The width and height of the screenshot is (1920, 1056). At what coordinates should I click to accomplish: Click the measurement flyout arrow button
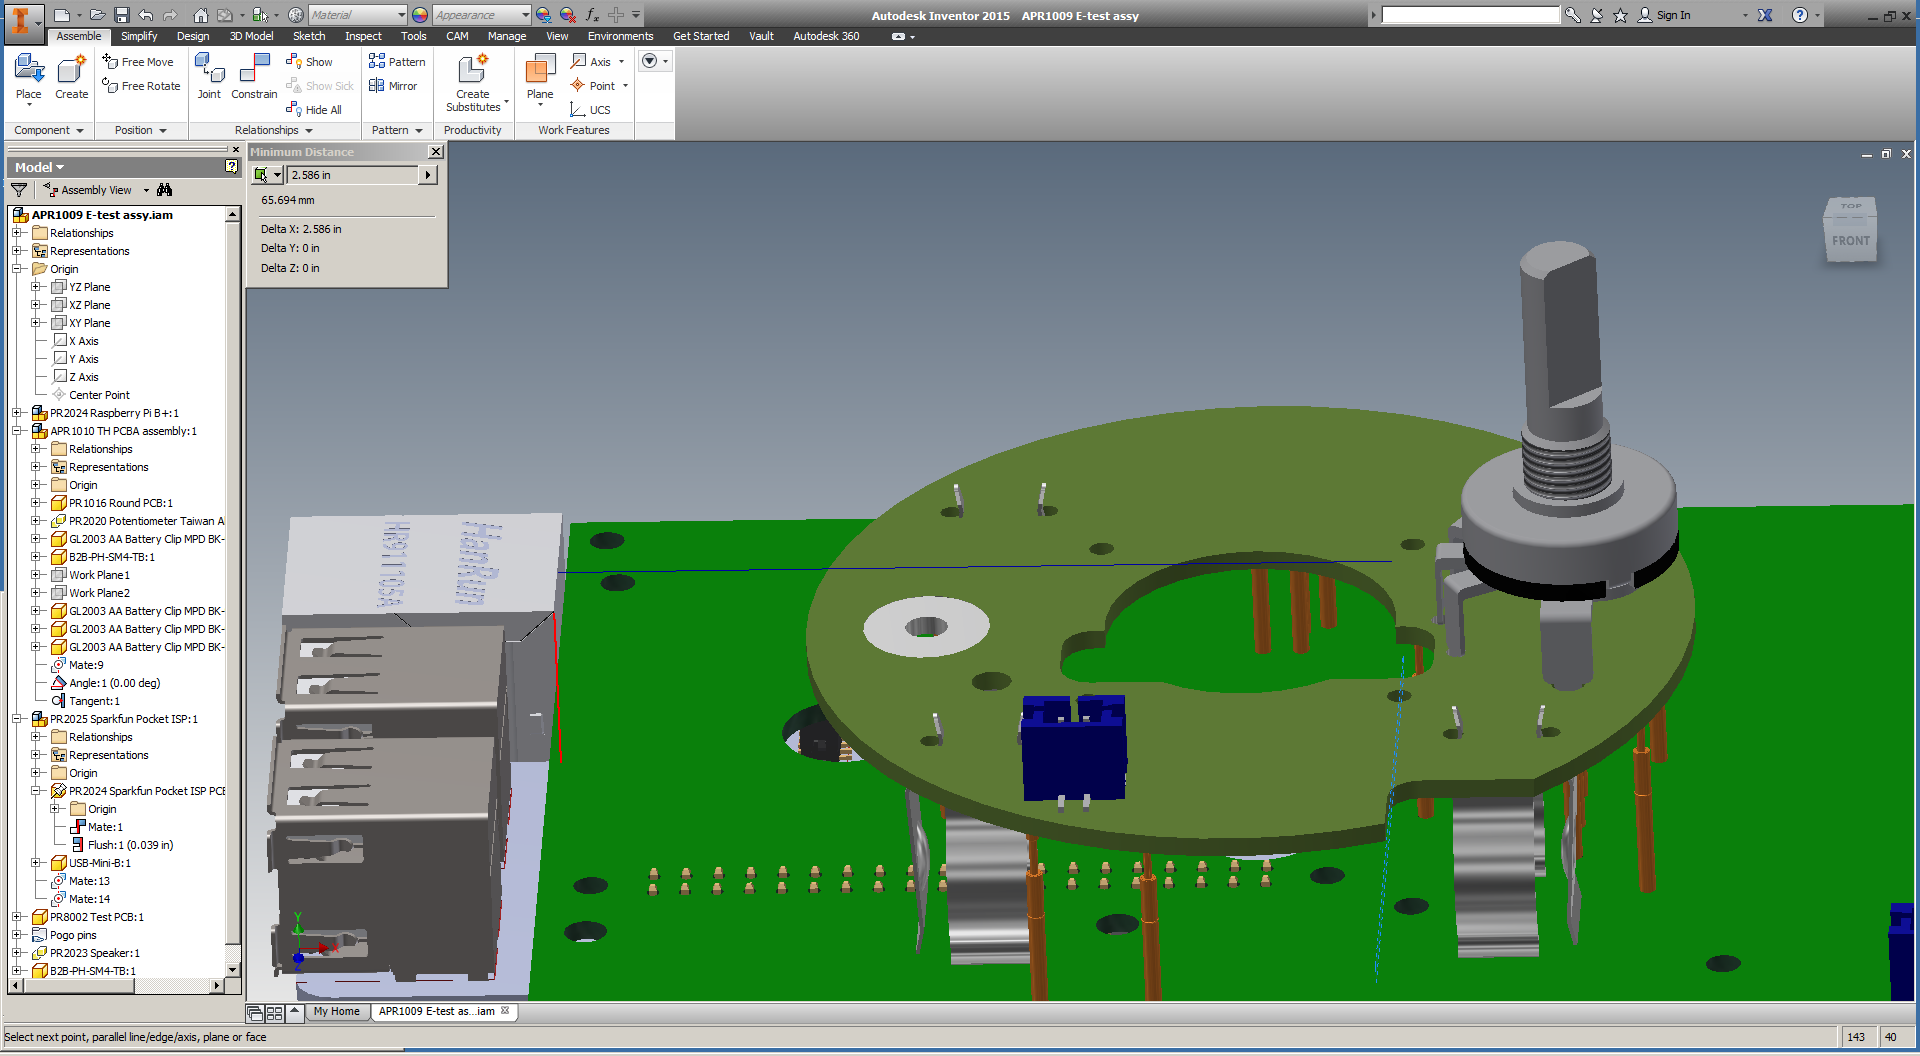(428, 175)
